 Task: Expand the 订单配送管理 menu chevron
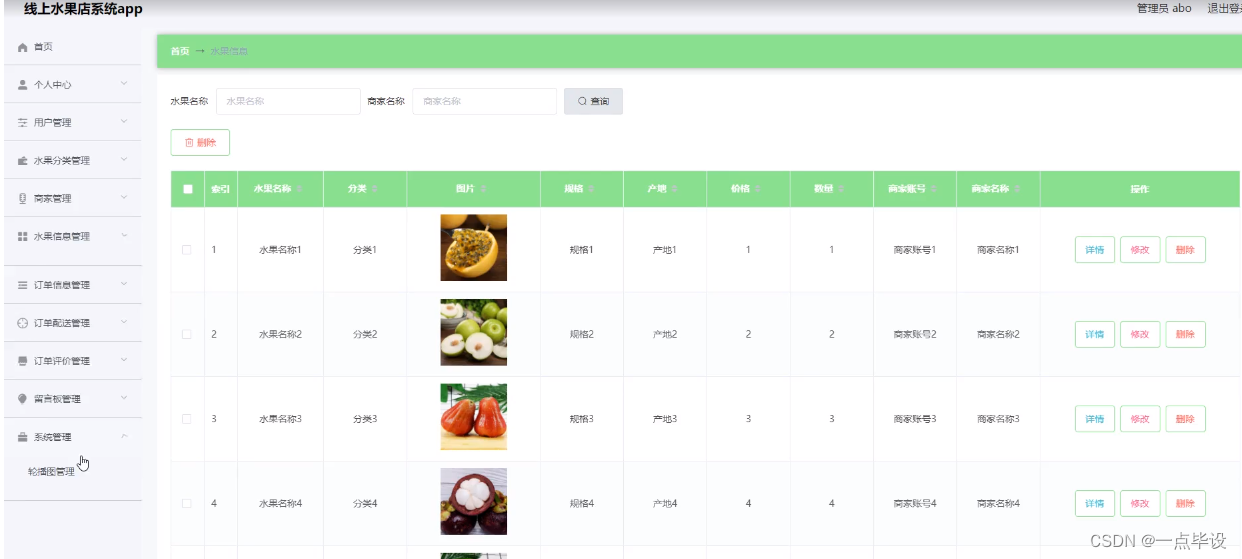124,322
